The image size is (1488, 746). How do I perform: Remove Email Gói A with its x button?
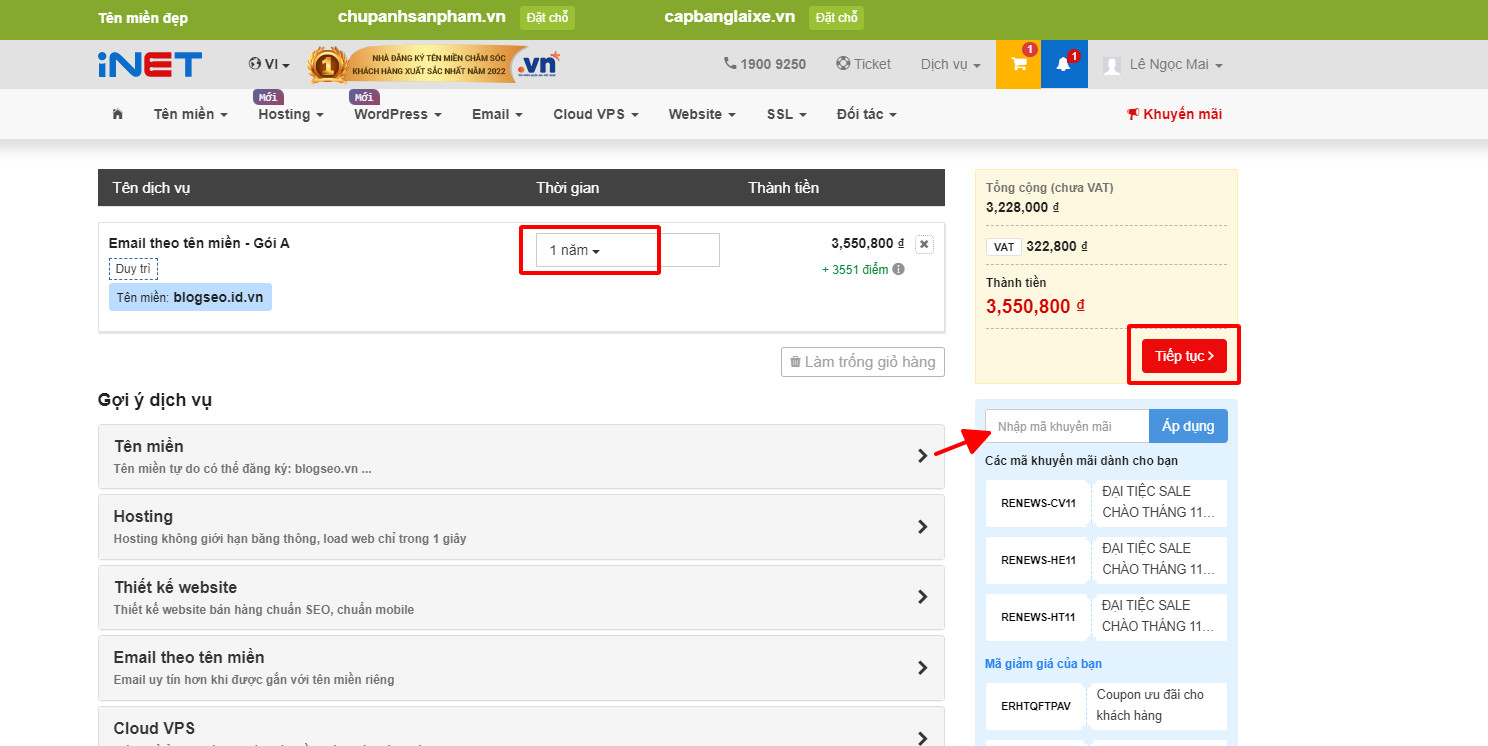(x=924, y=243)
